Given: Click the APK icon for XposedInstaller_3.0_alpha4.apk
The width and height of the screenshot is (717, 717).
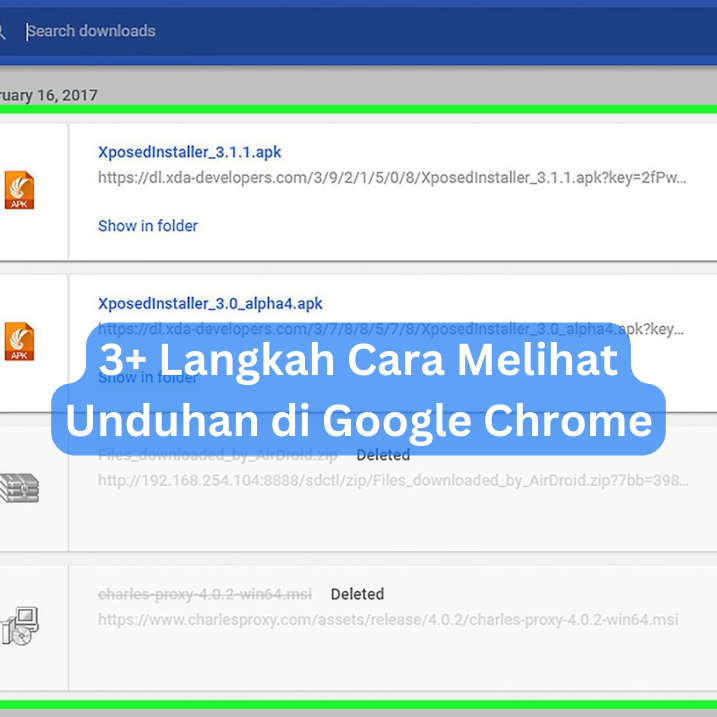Looking at the screenshot, I should click(19, 341).
